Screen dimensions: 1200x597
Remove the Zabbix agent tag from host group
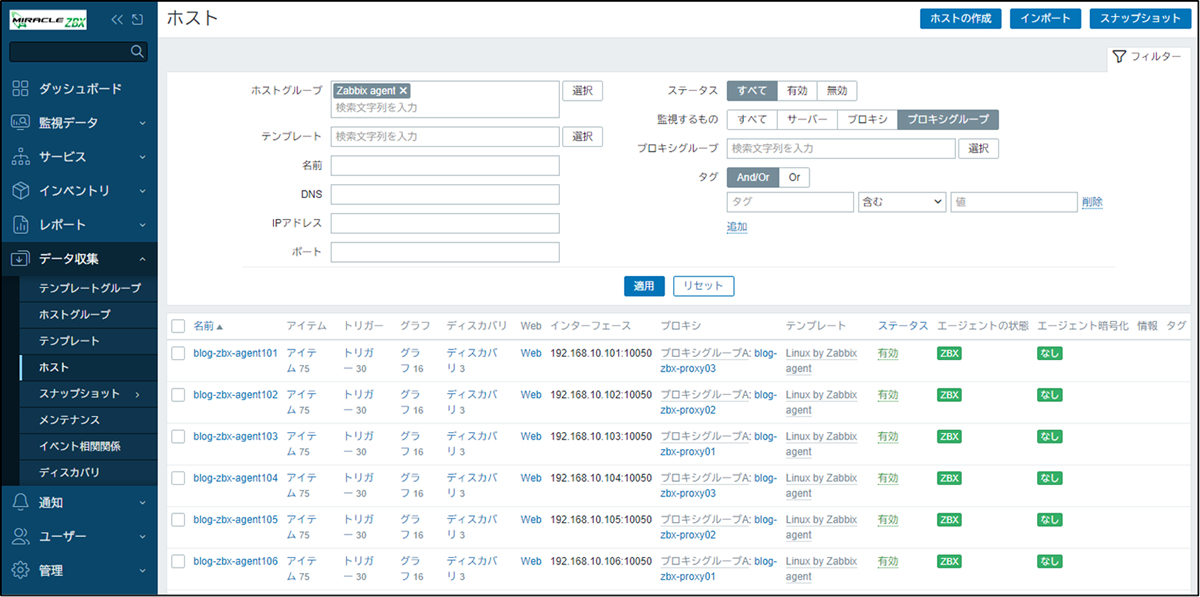404,91
